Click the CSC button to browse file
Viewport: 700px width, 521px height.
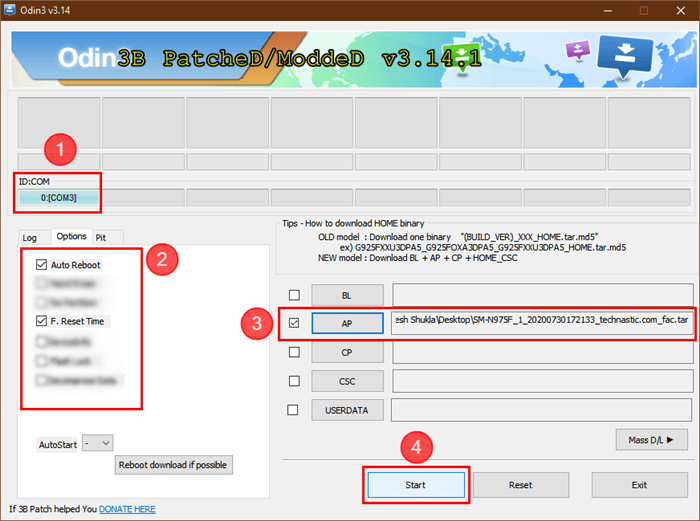coord(347,381)
